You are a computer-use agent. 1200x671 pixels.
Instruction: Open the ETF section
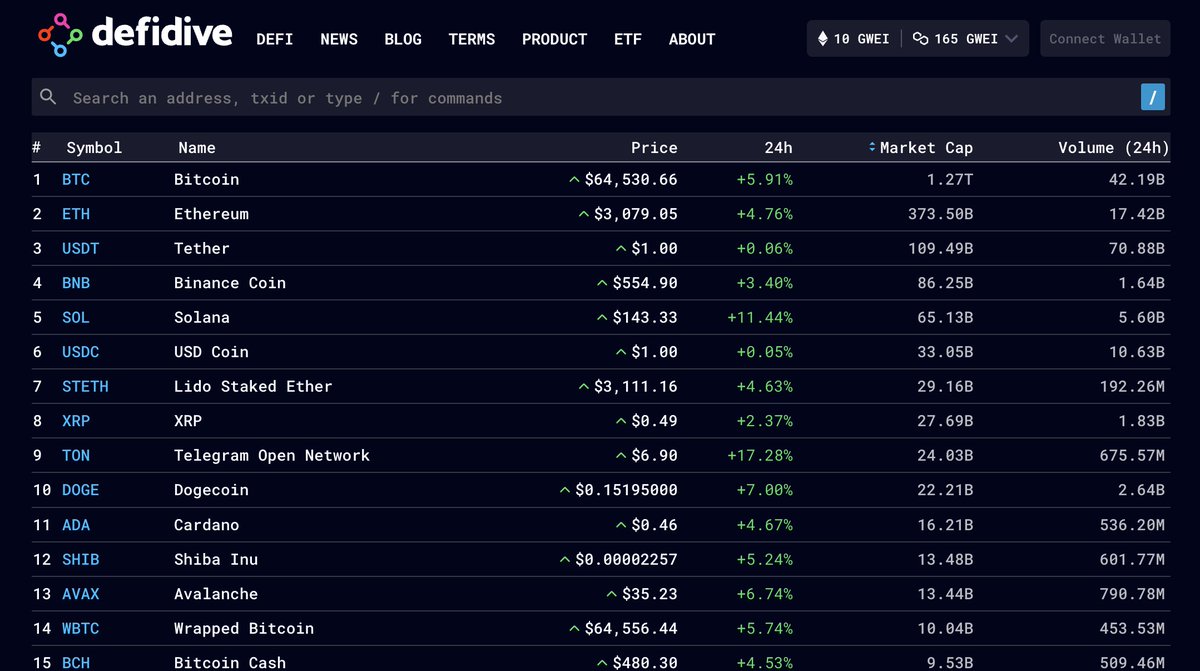(628, 39)
